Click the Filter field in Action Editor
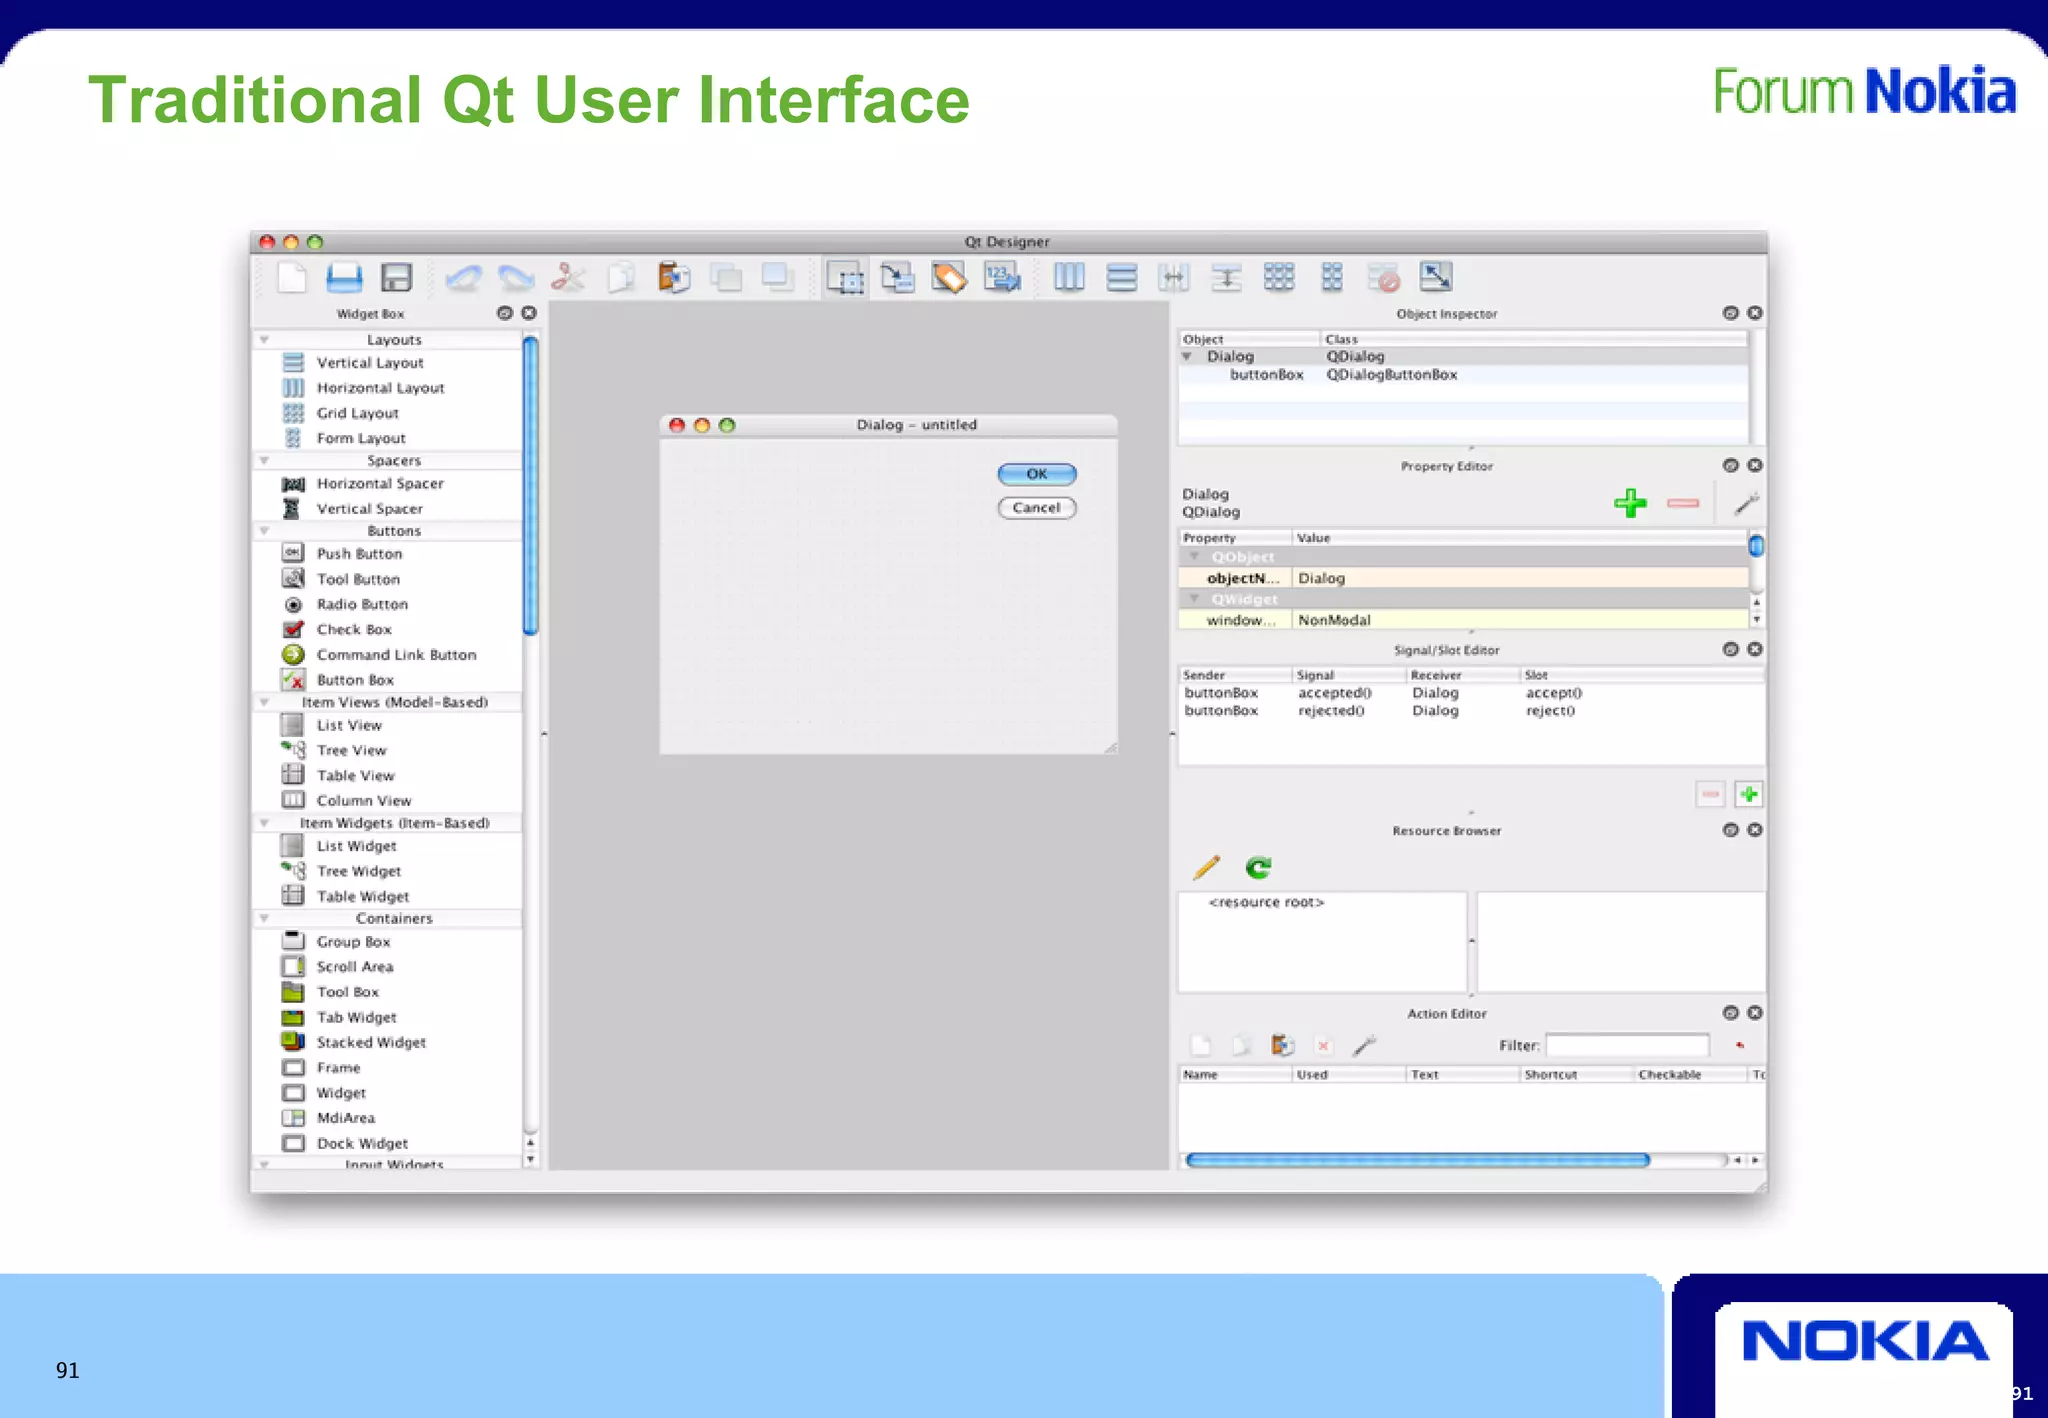Image resolution: width=2048 pixels, height=1418 pixels. click(x=1627, y=1045)
